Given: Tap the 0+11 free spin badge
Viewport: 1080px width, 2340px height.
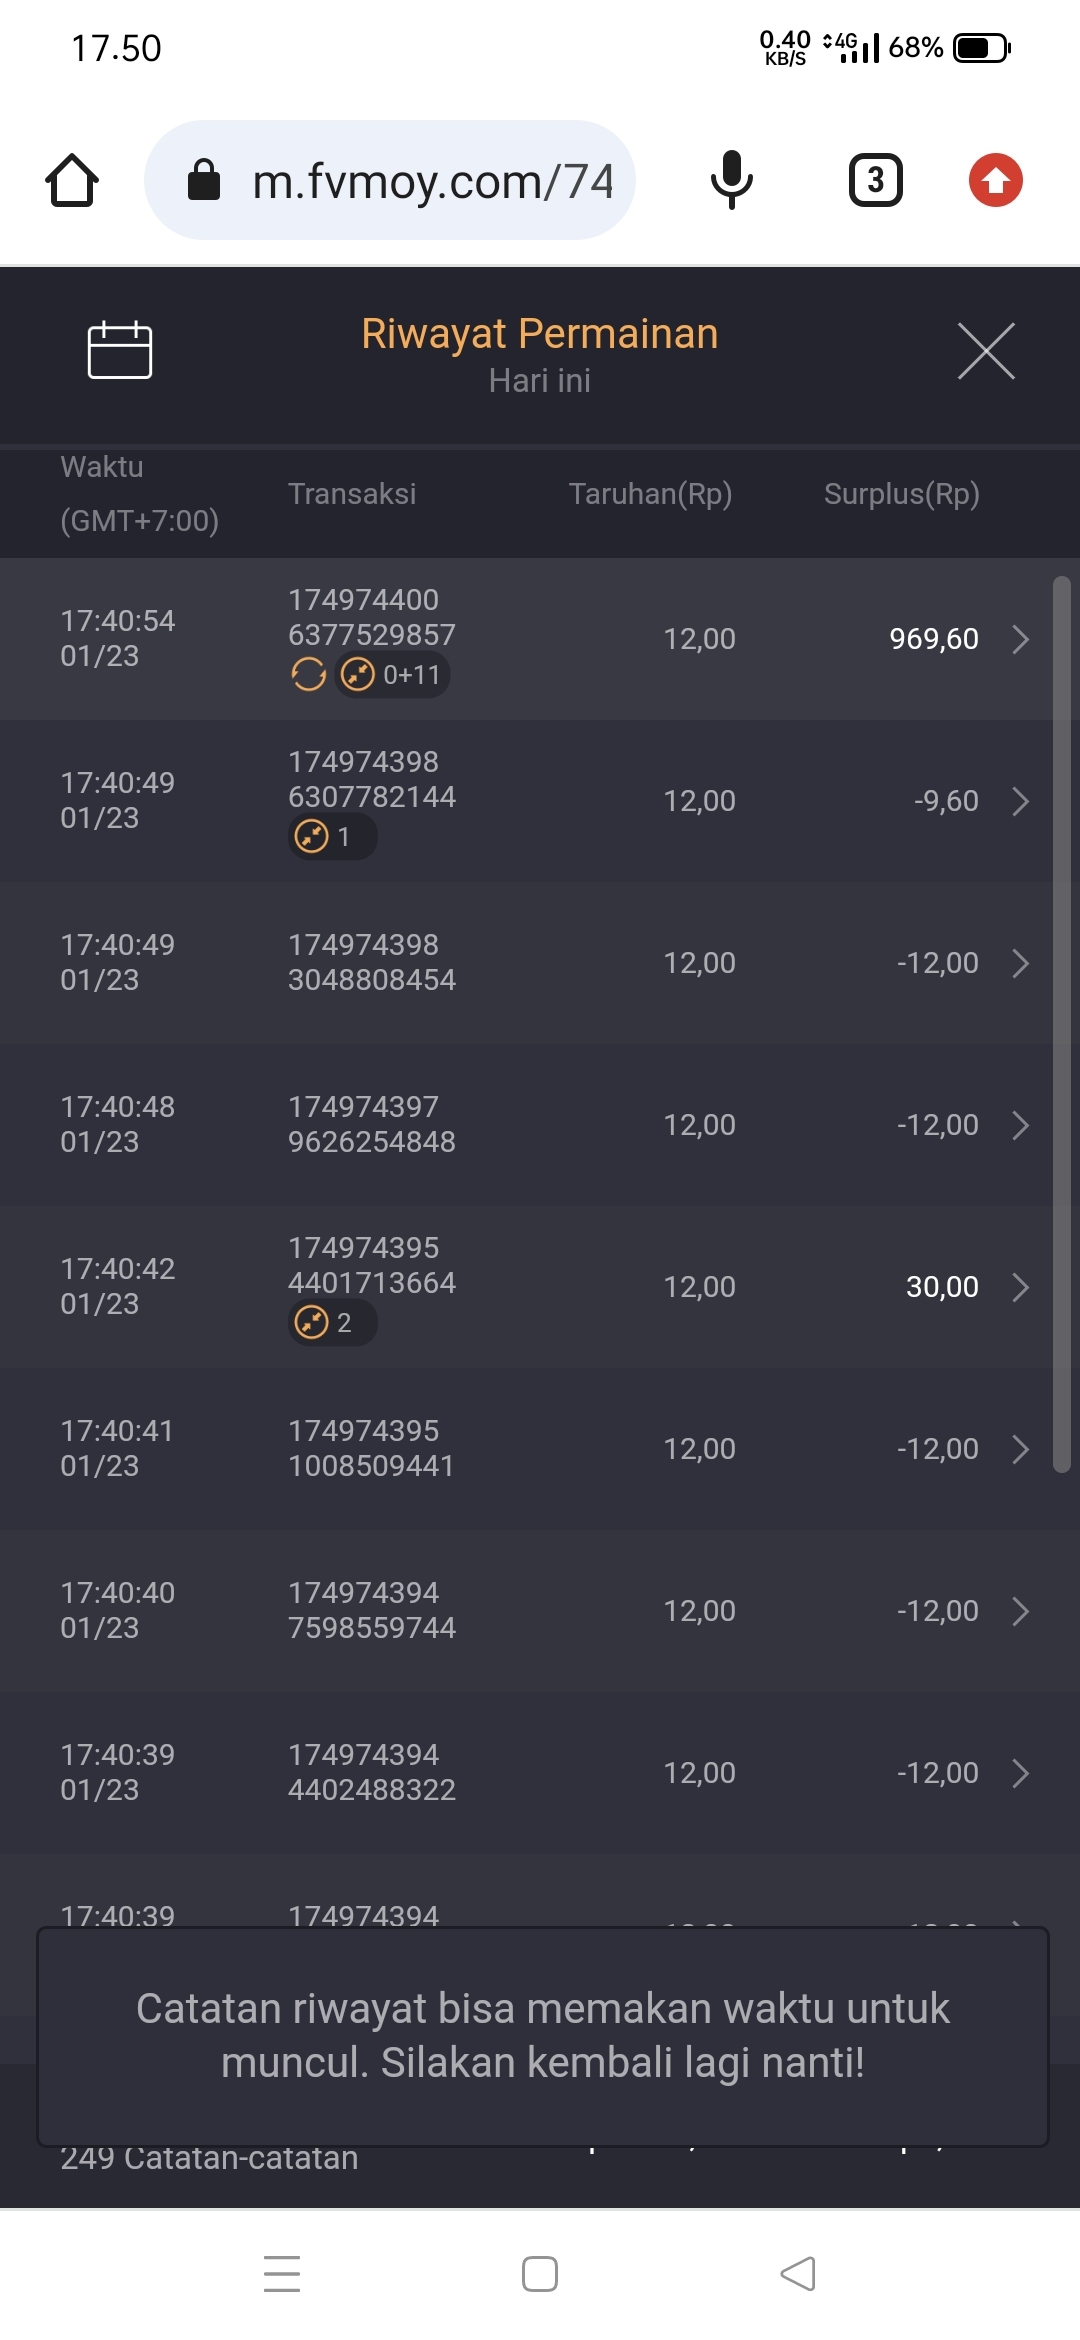Looking at the screenshot, I should (x=392, y=675).
